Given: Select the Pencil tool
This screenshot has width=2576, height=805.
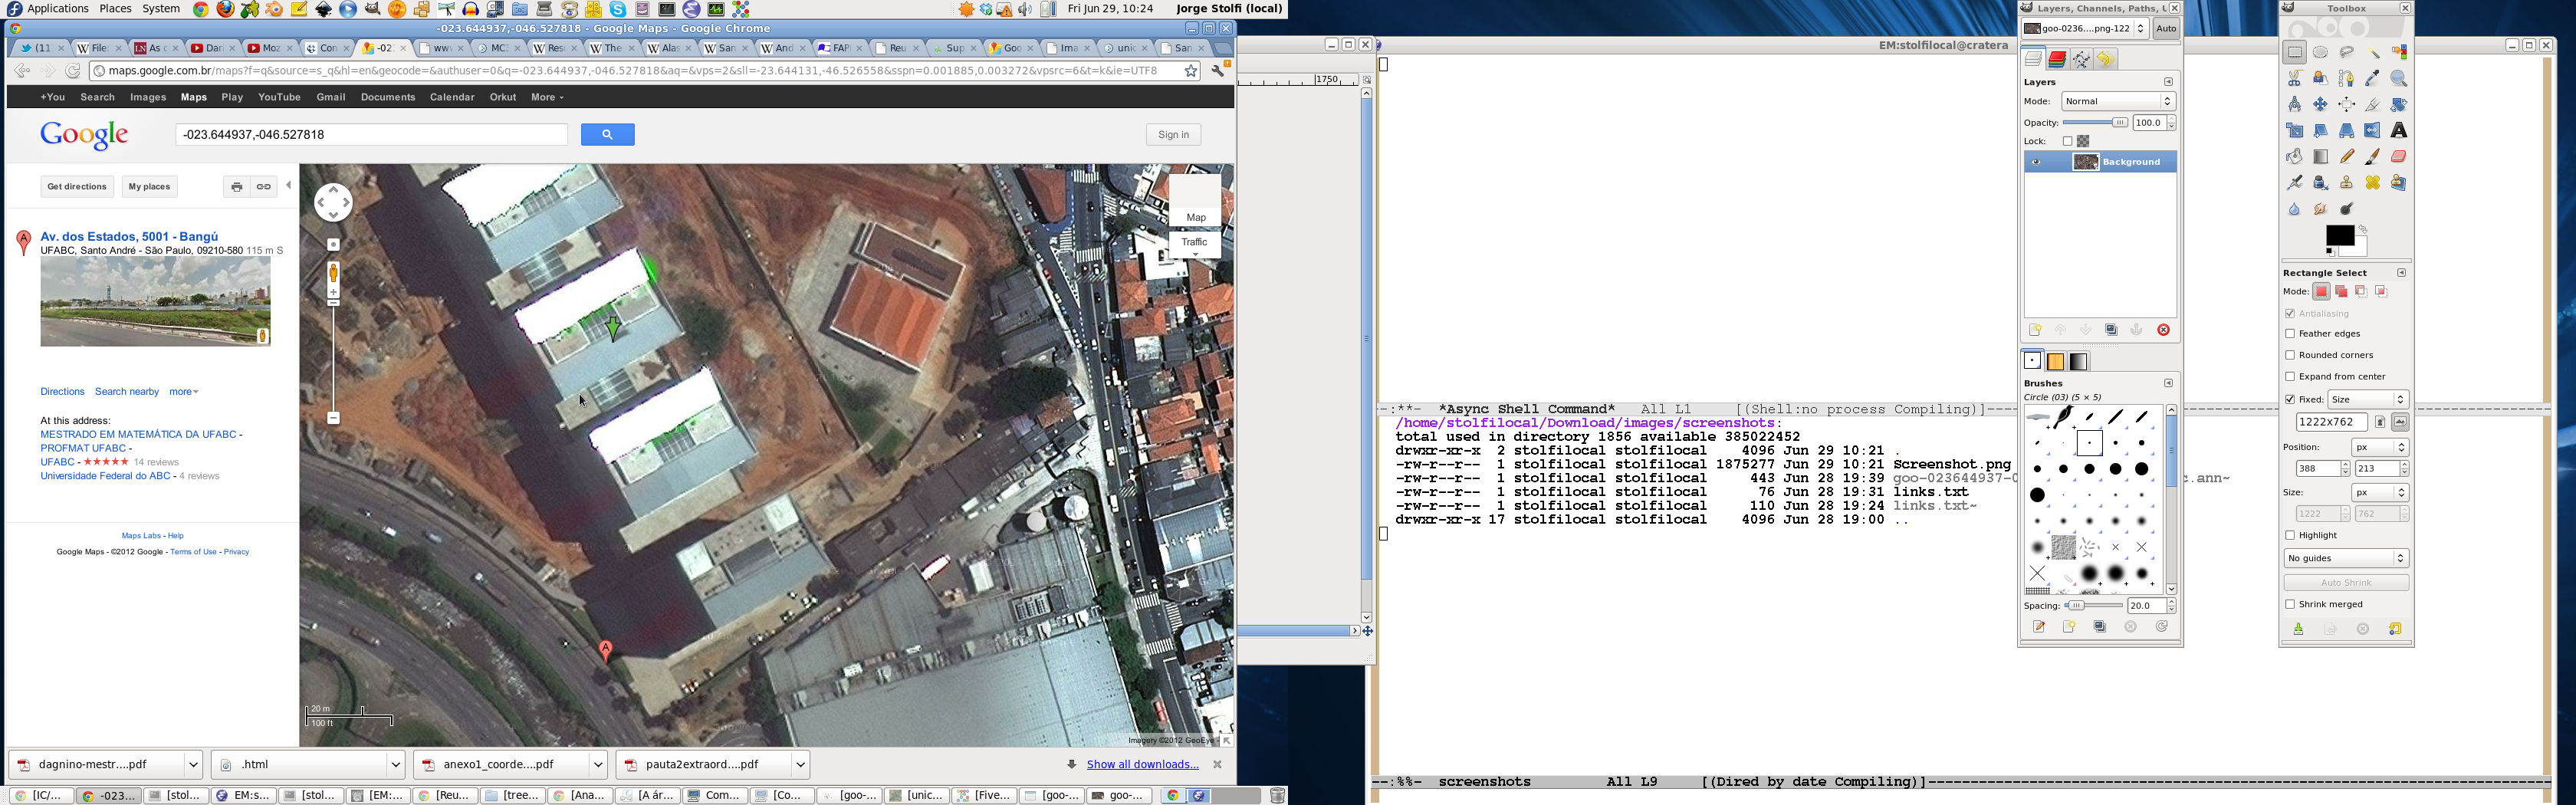Looking at the screenshot, I should coord(2346,157).
